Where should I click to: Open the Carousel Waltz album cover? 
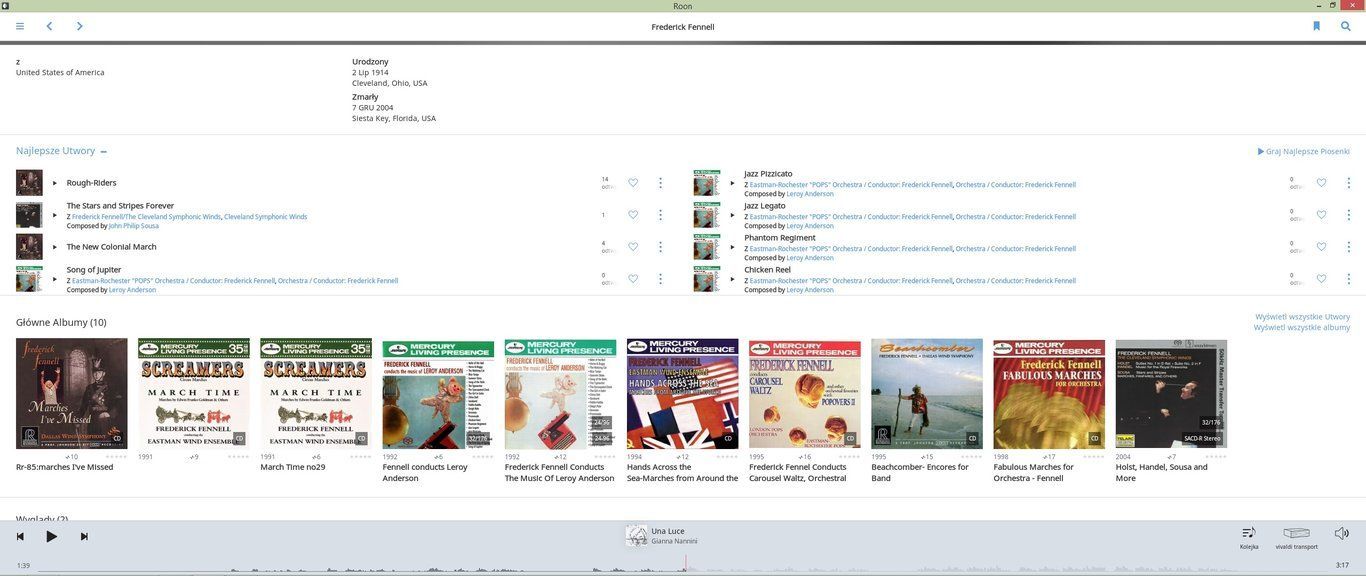coord(805,394)
